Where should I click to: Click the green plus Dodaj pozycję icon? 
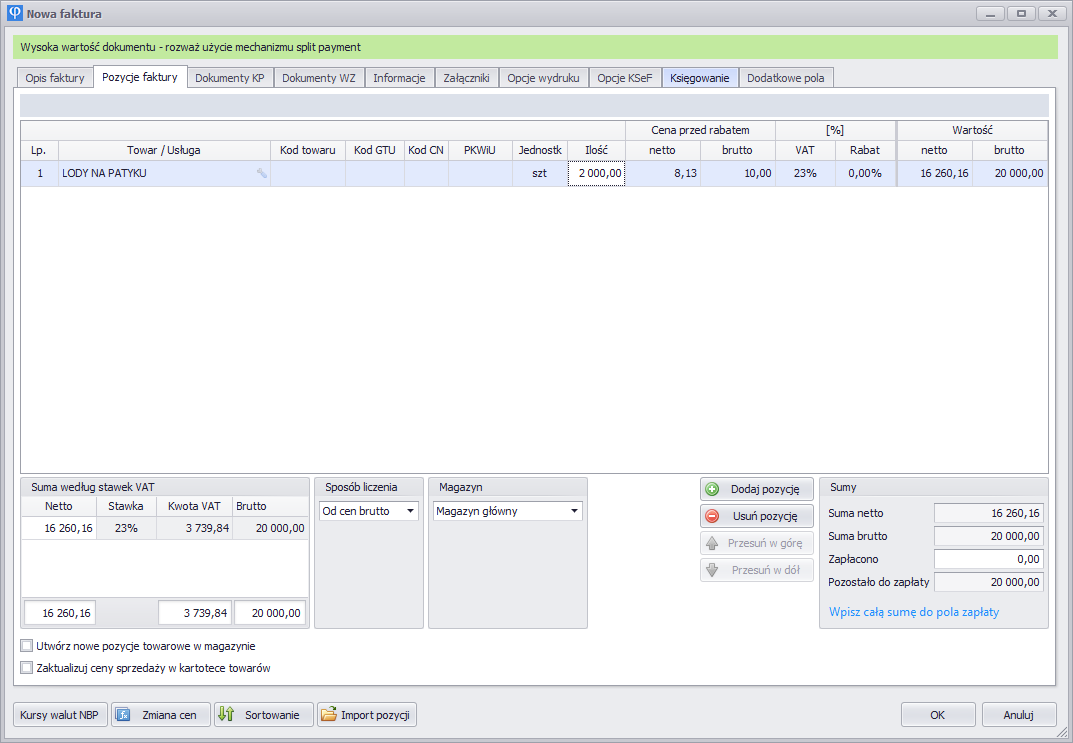(x=712, y=489)
